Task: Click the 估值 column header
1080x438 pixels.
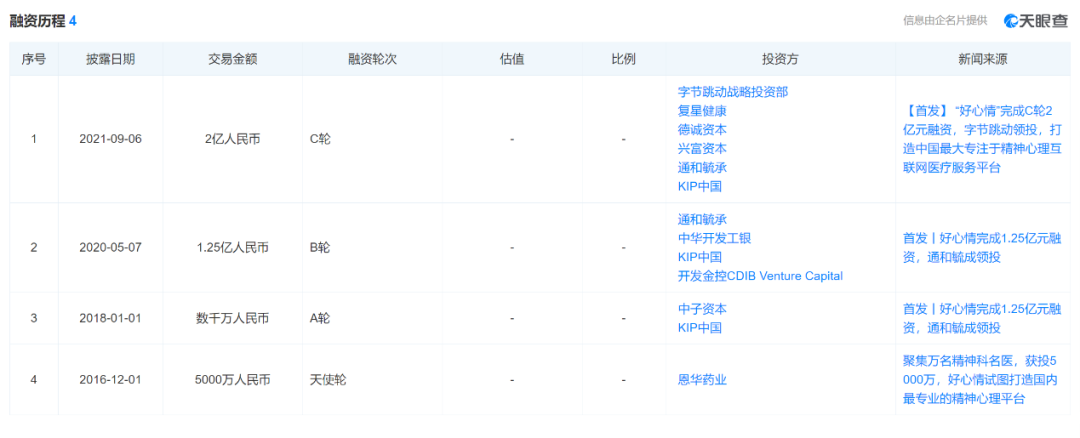Action: [512, 59]
